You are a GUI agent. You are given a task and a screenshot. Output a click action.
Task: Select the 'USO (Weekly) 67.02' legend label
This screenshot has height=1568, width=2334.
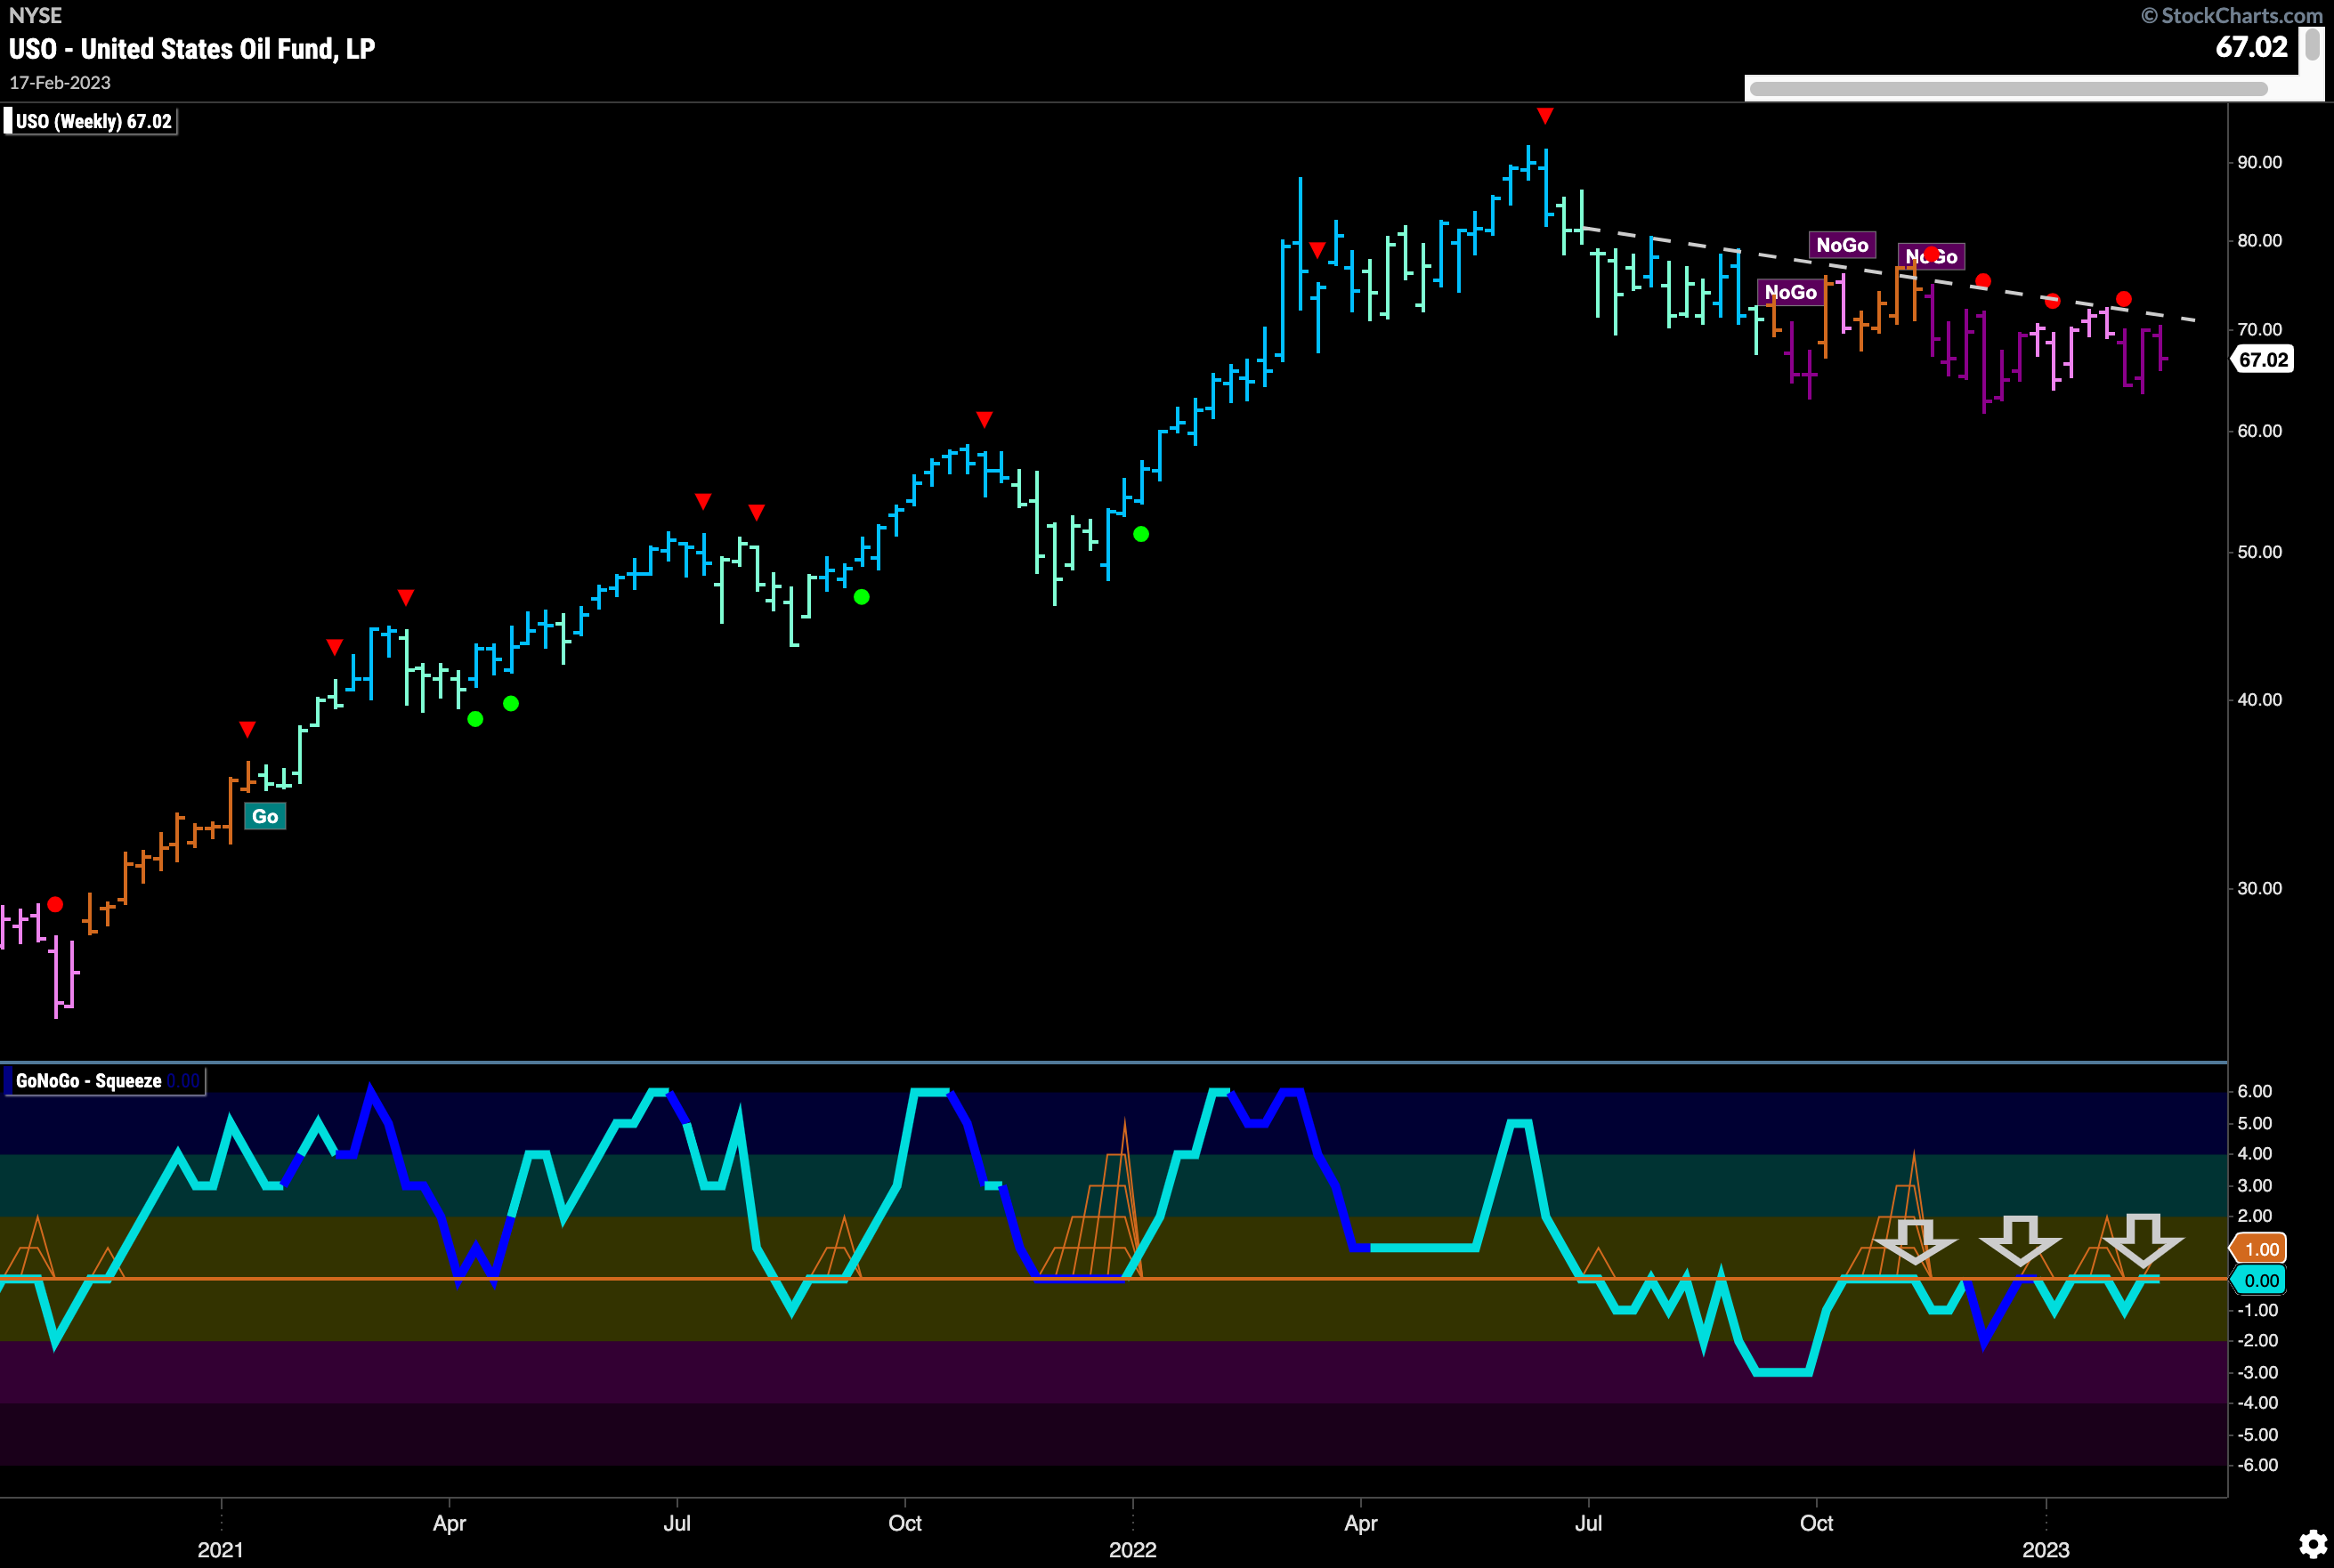(x=91, y=122)
